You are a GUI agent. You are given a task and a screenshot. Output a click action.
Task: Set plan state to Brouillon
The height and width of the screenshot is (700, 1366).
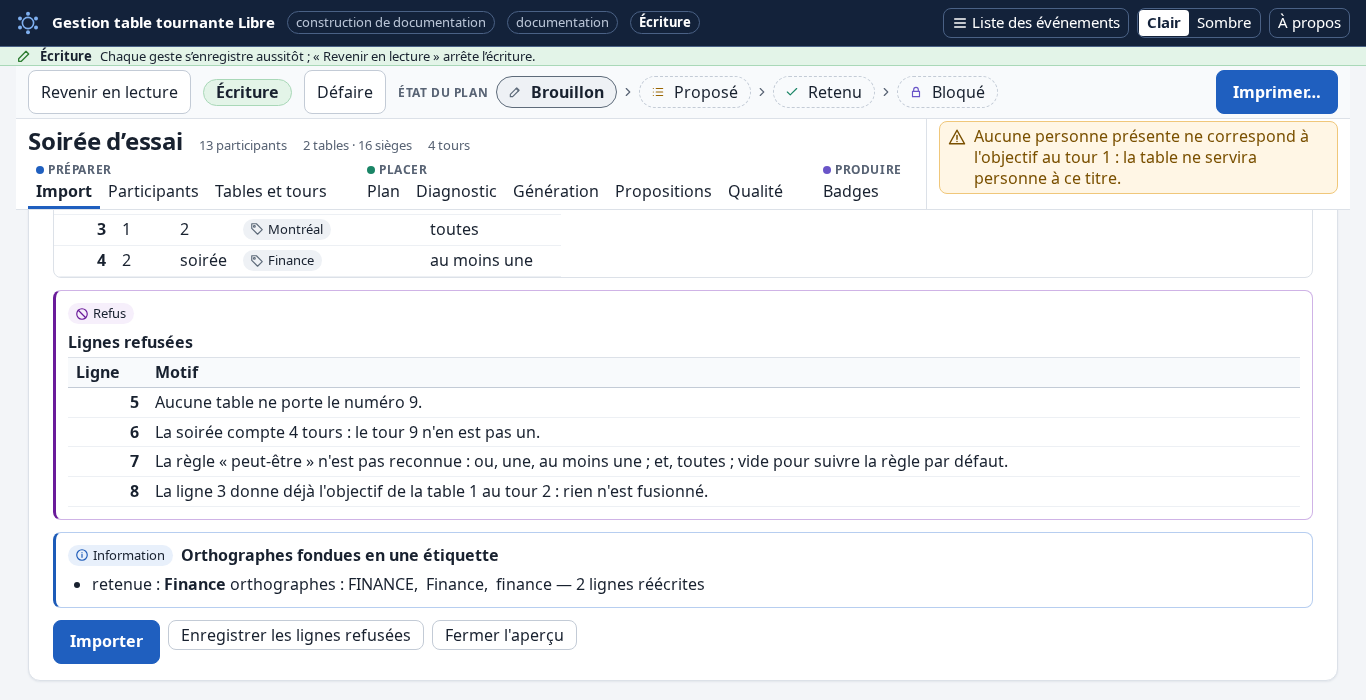(x=556, y=92)
